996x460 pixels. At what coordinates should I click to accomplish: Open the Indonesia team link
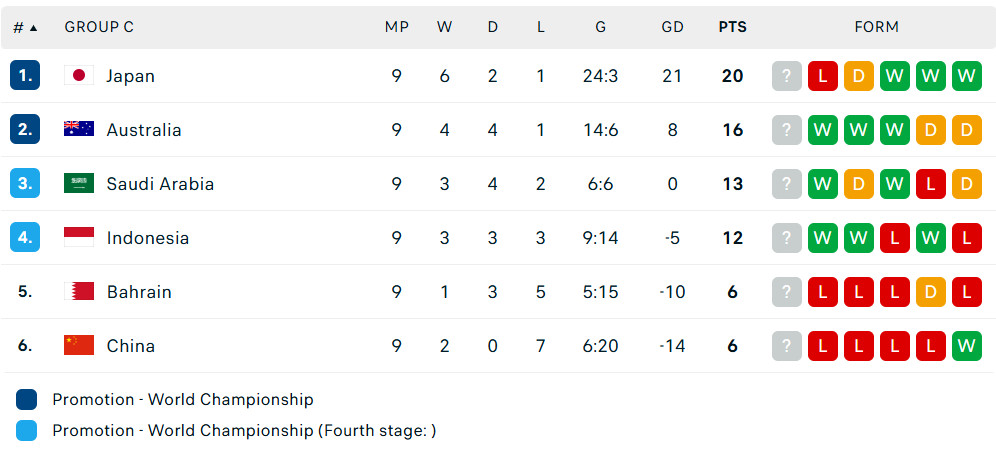click(147, 238)
